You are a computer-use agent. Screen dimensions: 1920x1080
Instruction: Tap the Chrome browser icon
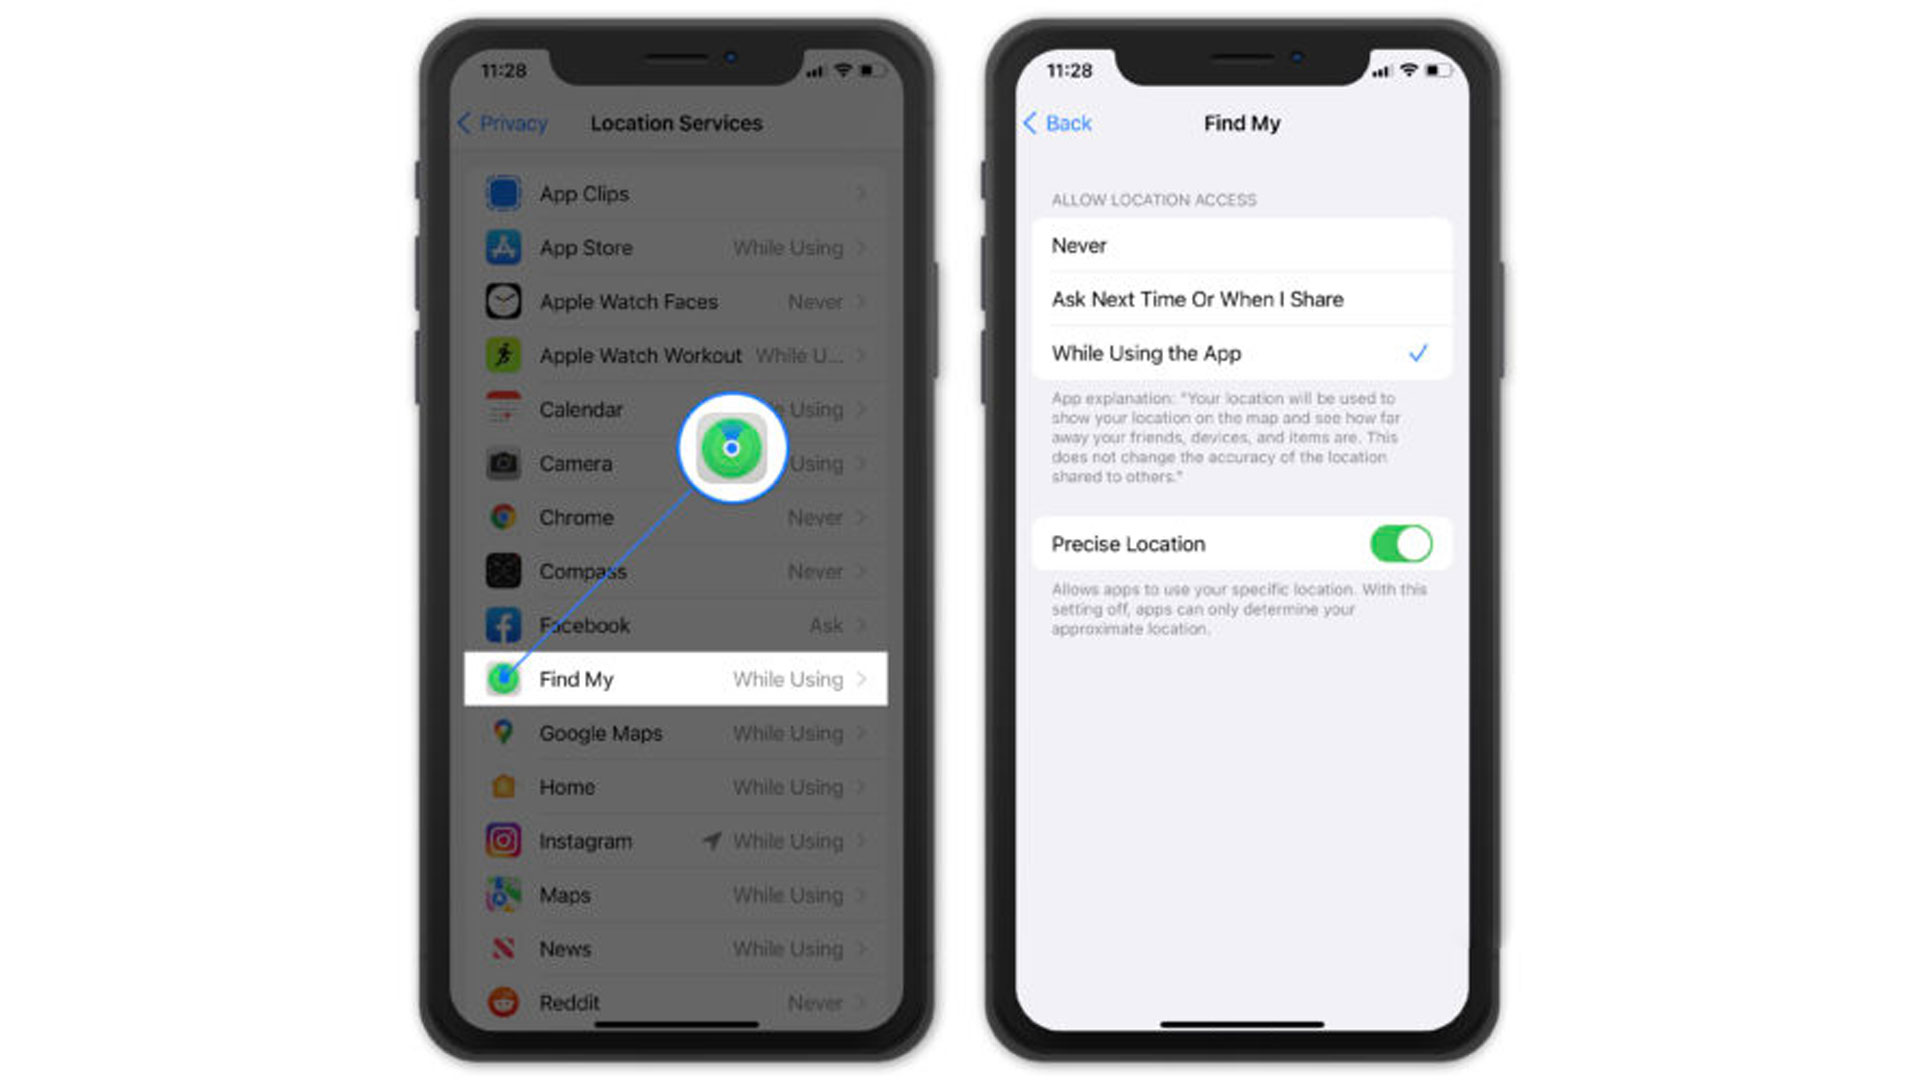[504, 517]
